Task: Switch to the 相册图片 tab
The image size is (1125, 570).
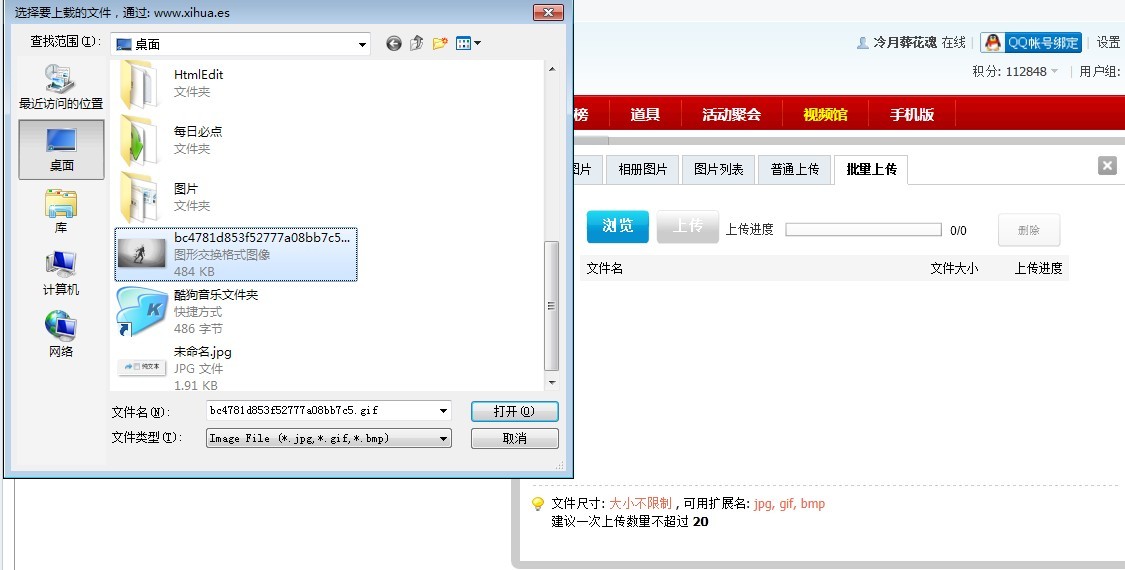Action: pos(642,169)
